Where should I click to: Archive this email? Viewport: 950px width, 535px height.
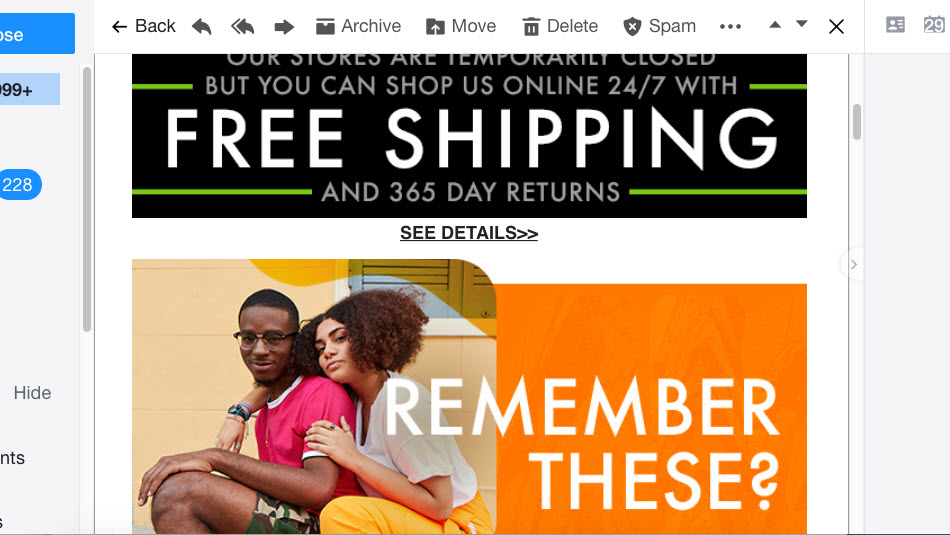point(358,26)
